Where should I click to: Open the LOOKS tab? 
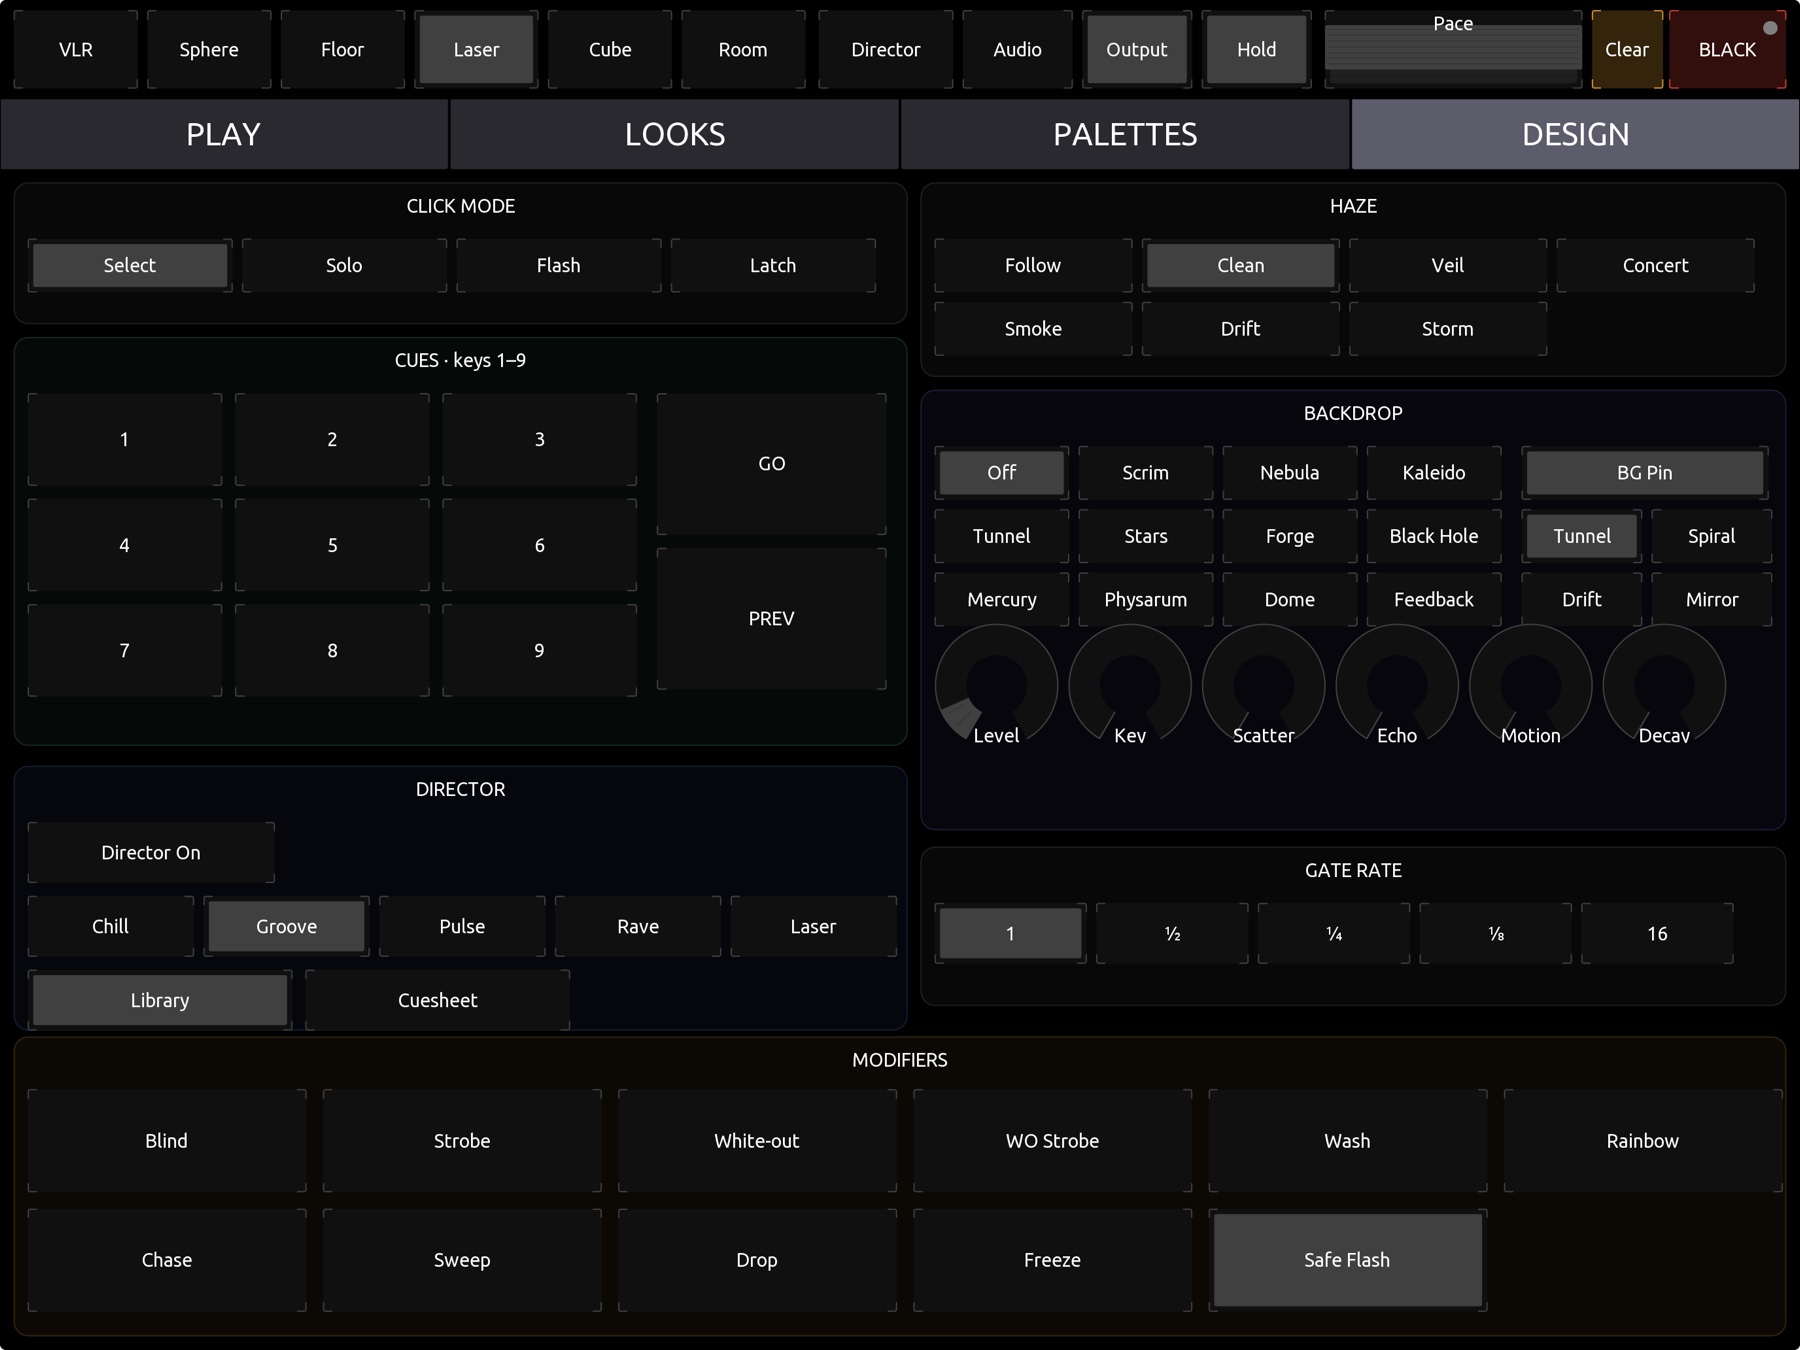coord(675,134)
